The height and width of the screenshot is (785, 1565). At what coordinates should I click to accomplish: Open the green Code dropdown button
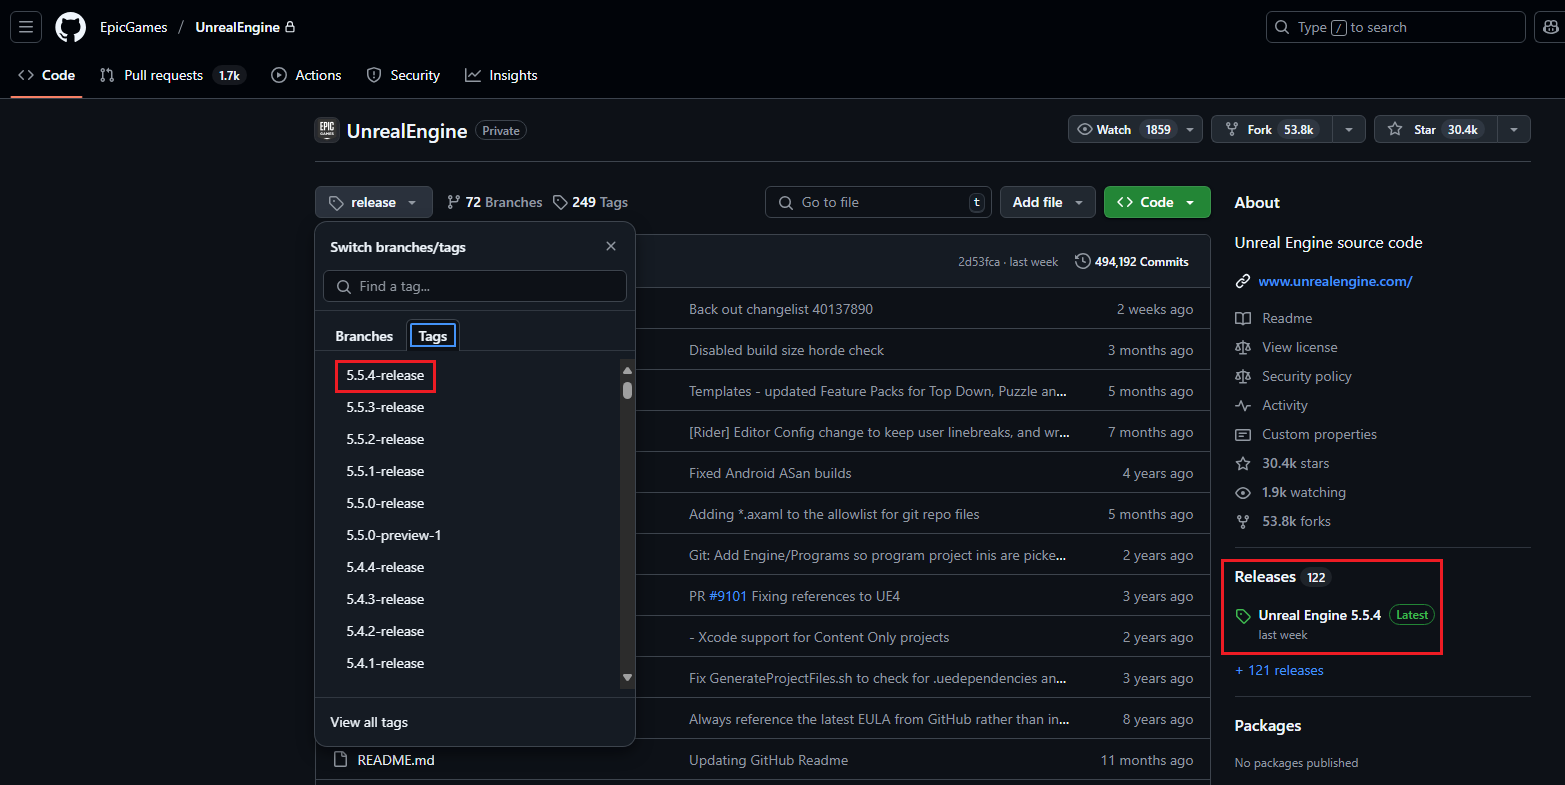[x=1157, y=202]
